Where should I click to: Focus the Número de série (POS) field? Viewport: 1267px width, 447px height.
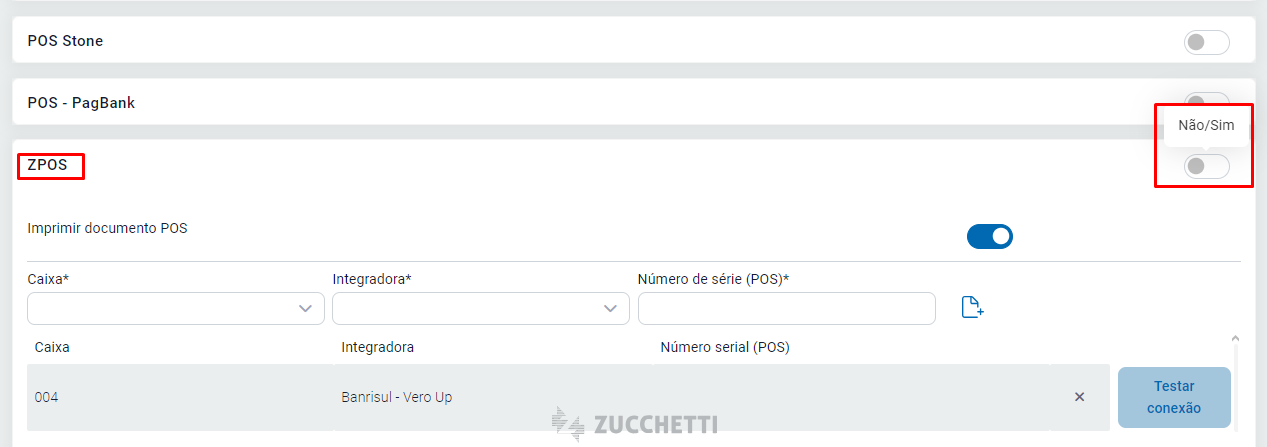click(x=786, y=309)
